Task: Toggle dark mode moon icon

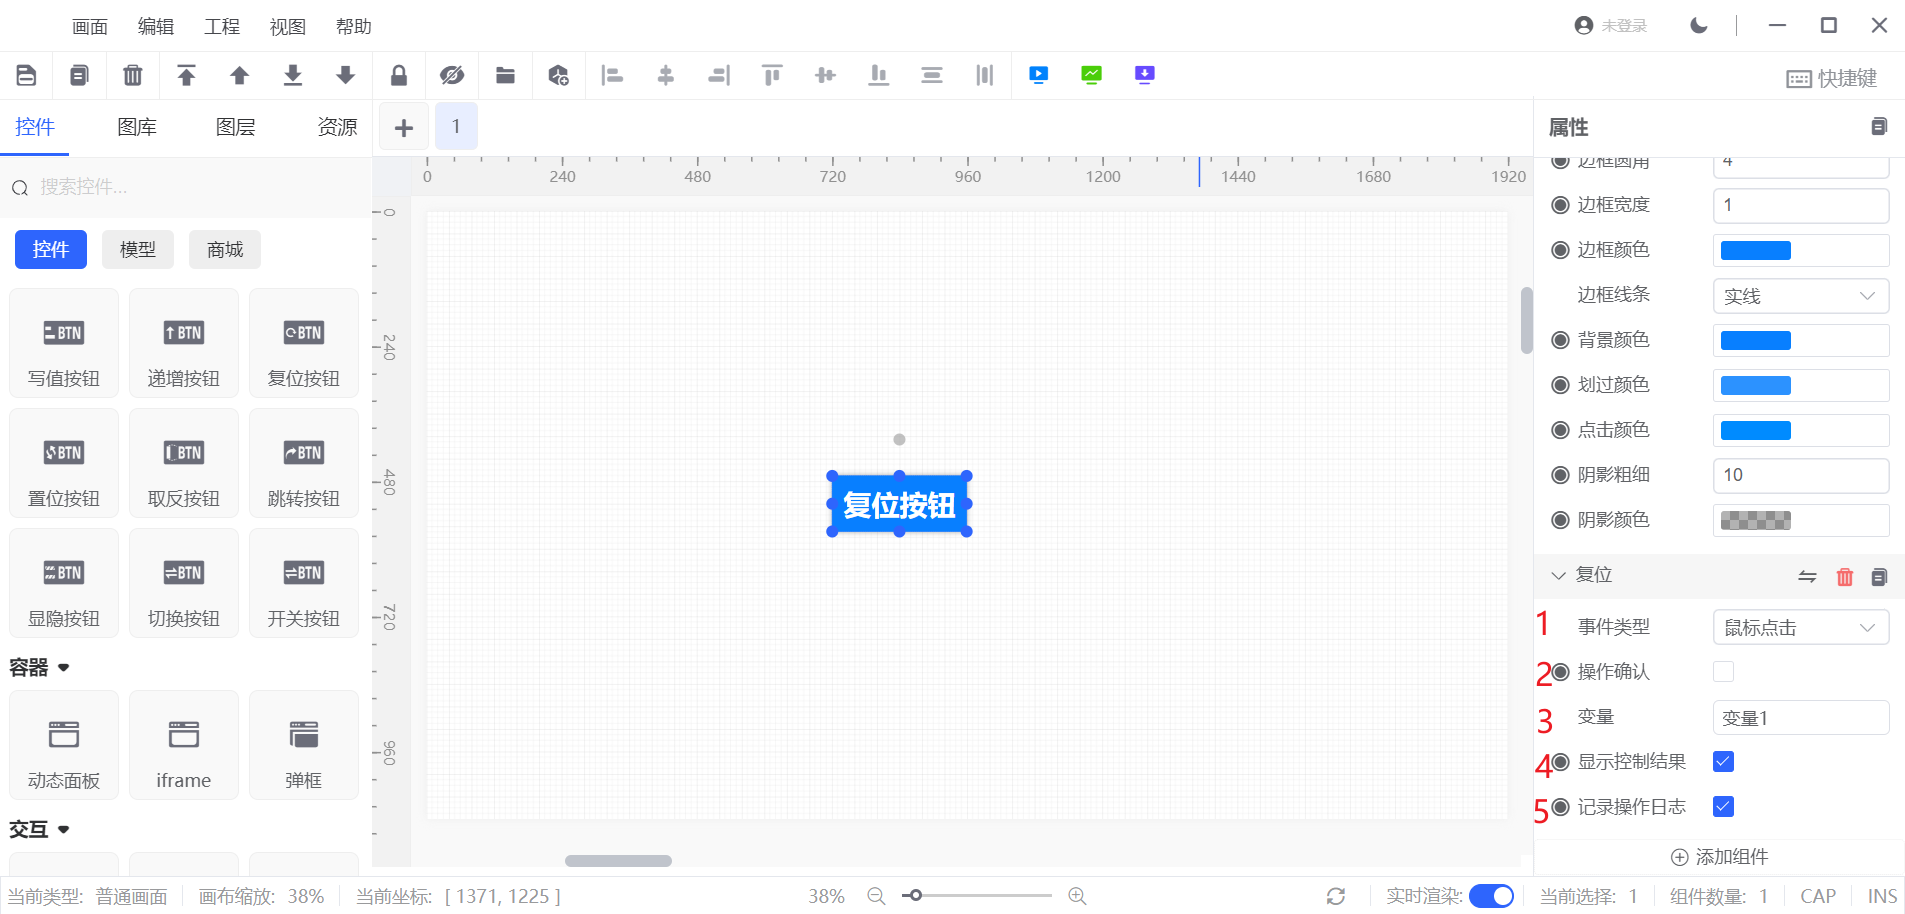Action: pos(1698,25)
